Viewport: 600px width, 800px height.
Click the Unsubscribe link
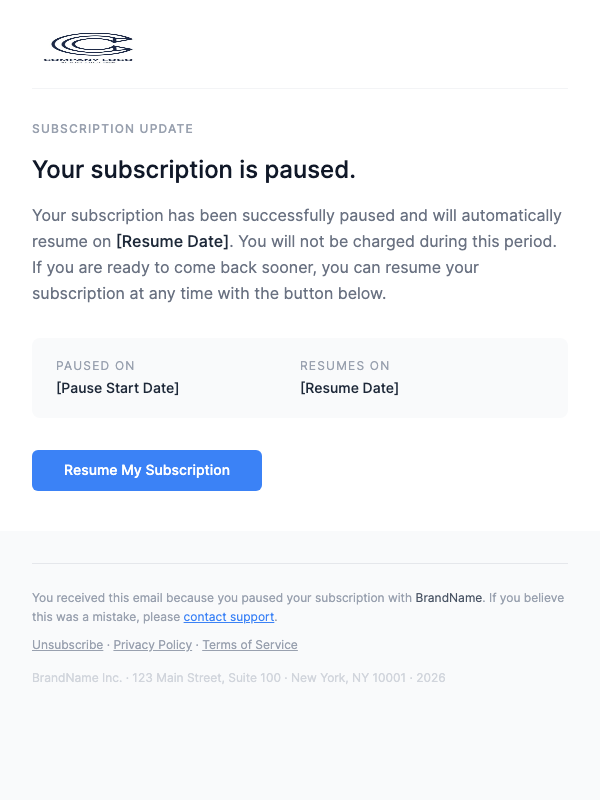point(67,645)
